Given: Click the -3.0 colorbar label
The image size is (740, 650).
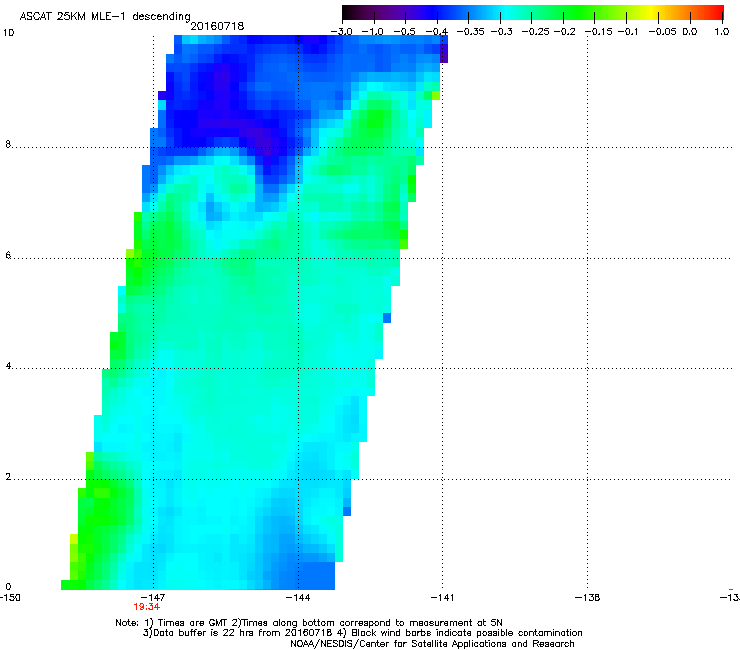Looking at the screenshot, I should (341, 32).
